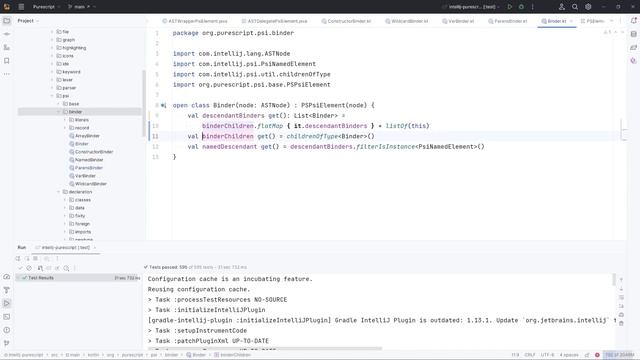This screenshot has width=640, height=360.
Task: Open the Purescript project dropdown
Action: pos(46,7)
